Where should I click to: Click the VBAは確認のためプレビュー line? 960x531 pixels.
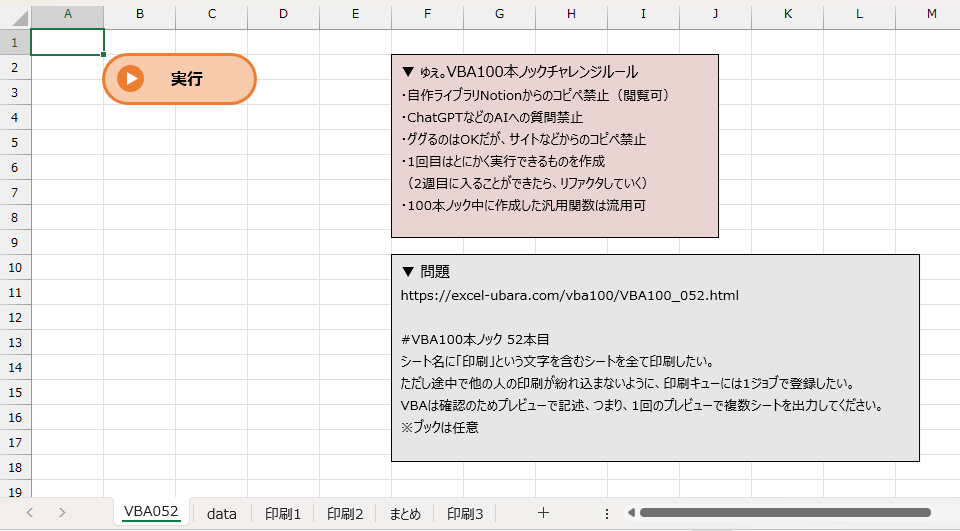click(x=642, y=405)
